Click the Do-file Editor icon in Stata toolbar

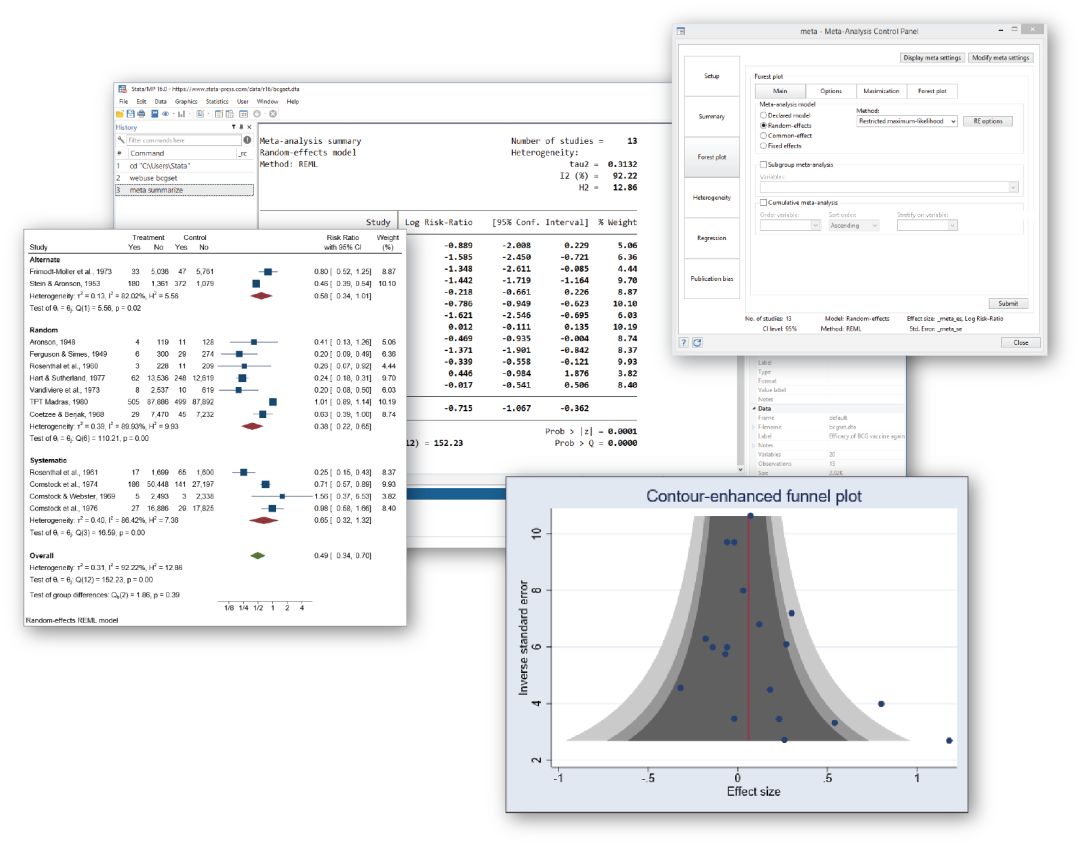200,114
